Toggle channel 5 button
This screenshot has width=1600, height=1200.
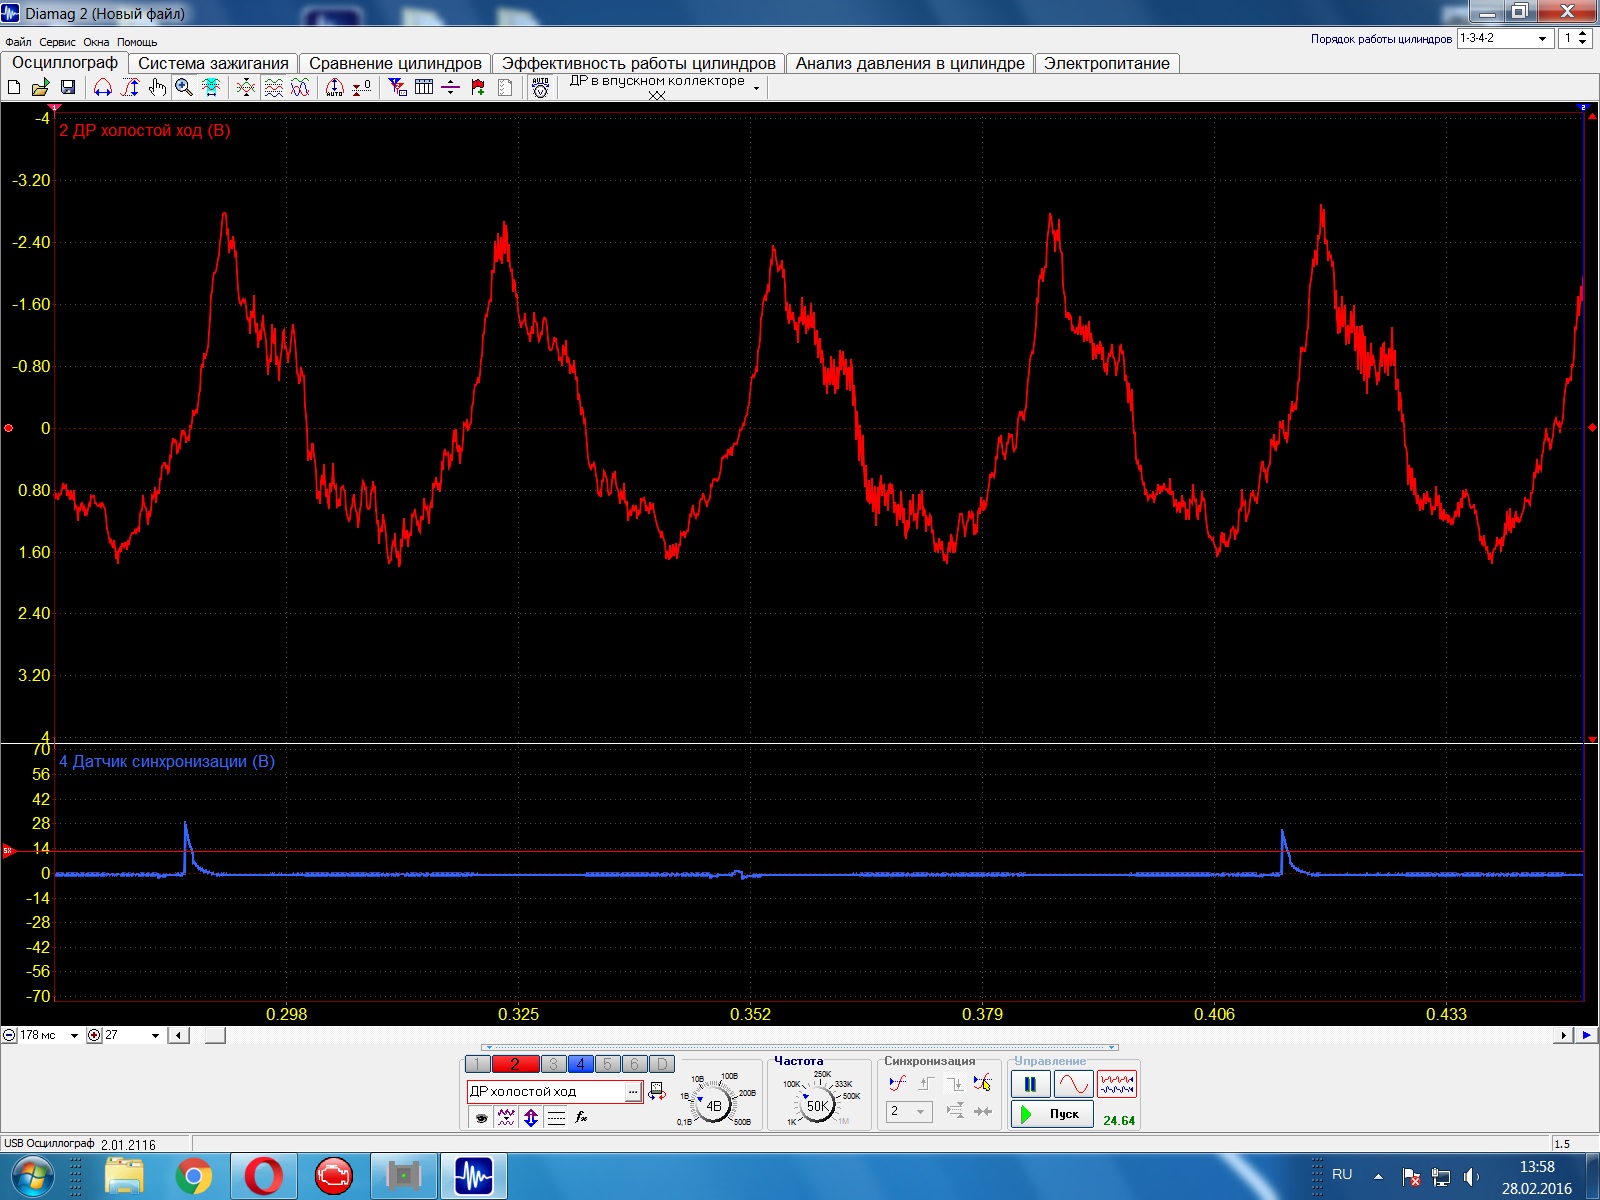point(607,1064)
